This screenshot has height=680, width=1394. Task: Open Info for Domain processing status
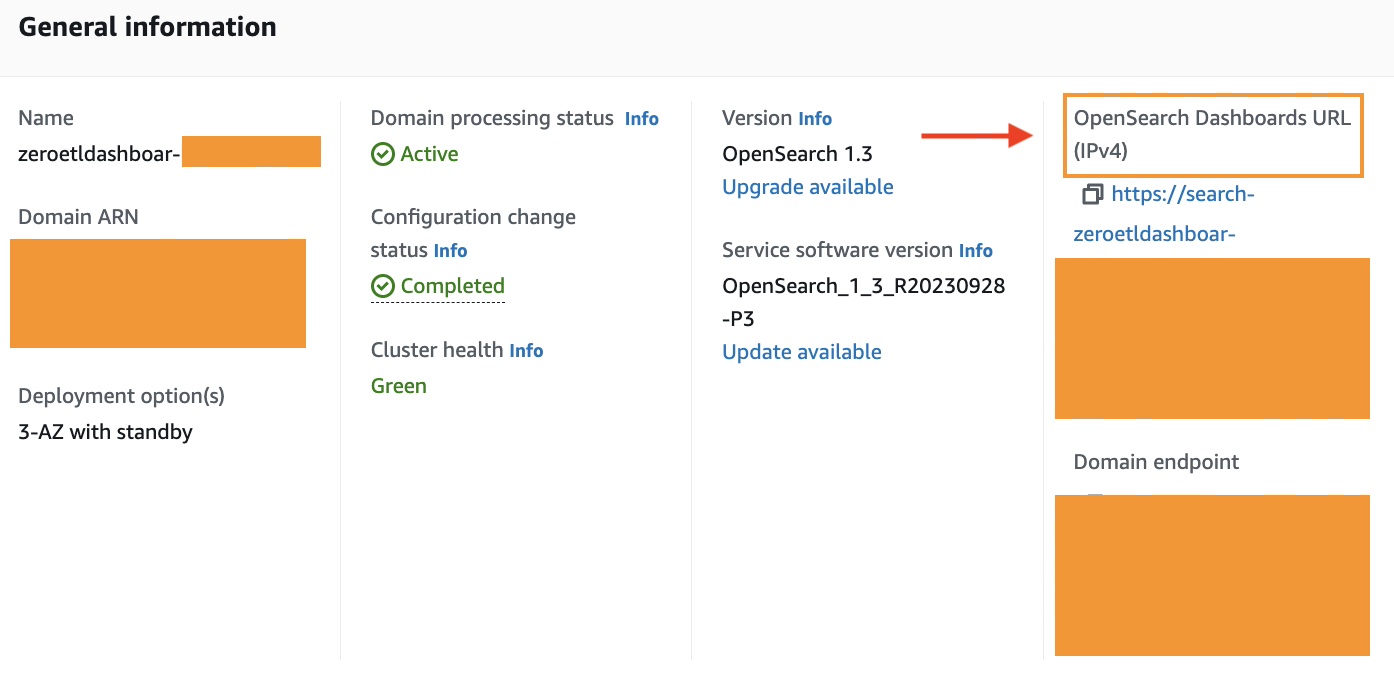click(642, 119)
